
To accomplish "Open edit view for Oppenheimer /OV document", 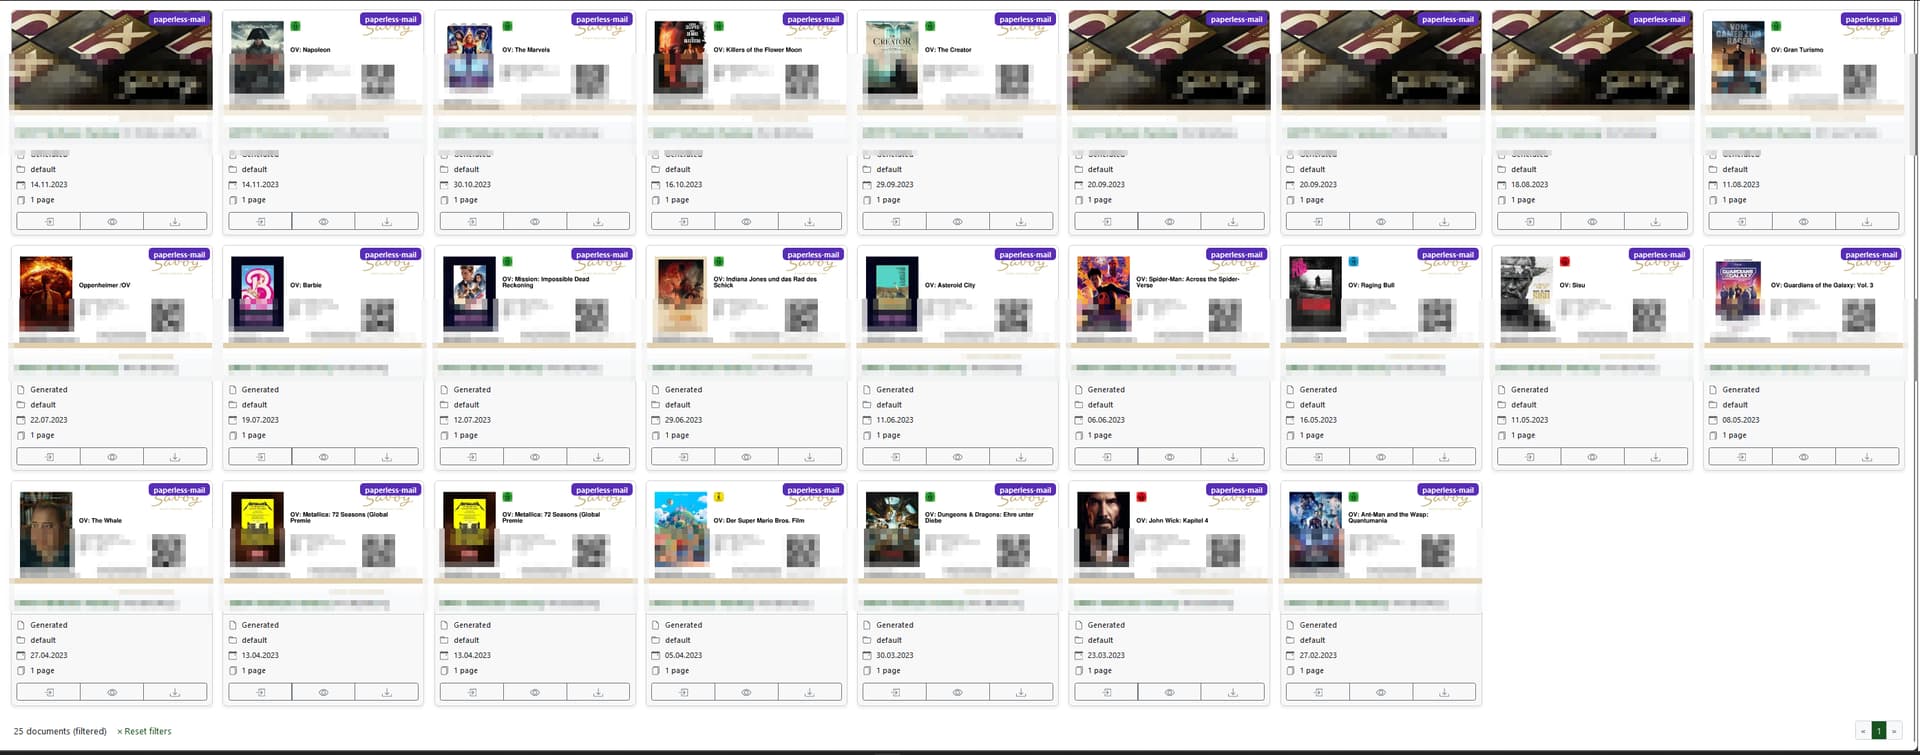I will coord(49,457).
